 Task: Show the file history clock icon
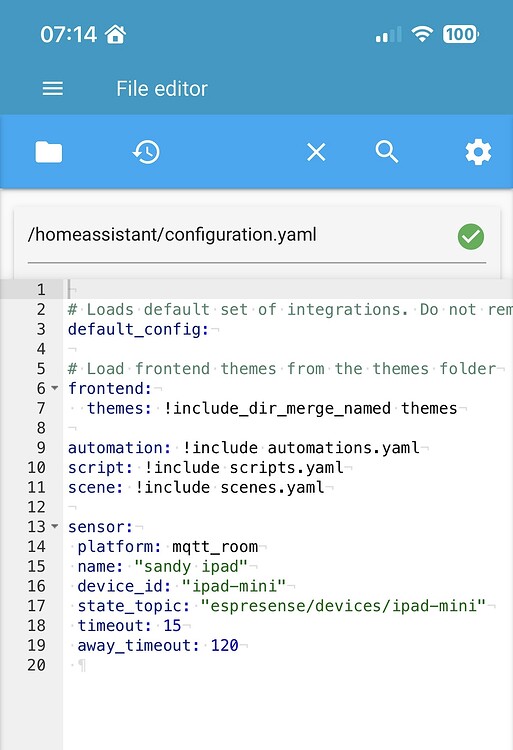point(146,153)
